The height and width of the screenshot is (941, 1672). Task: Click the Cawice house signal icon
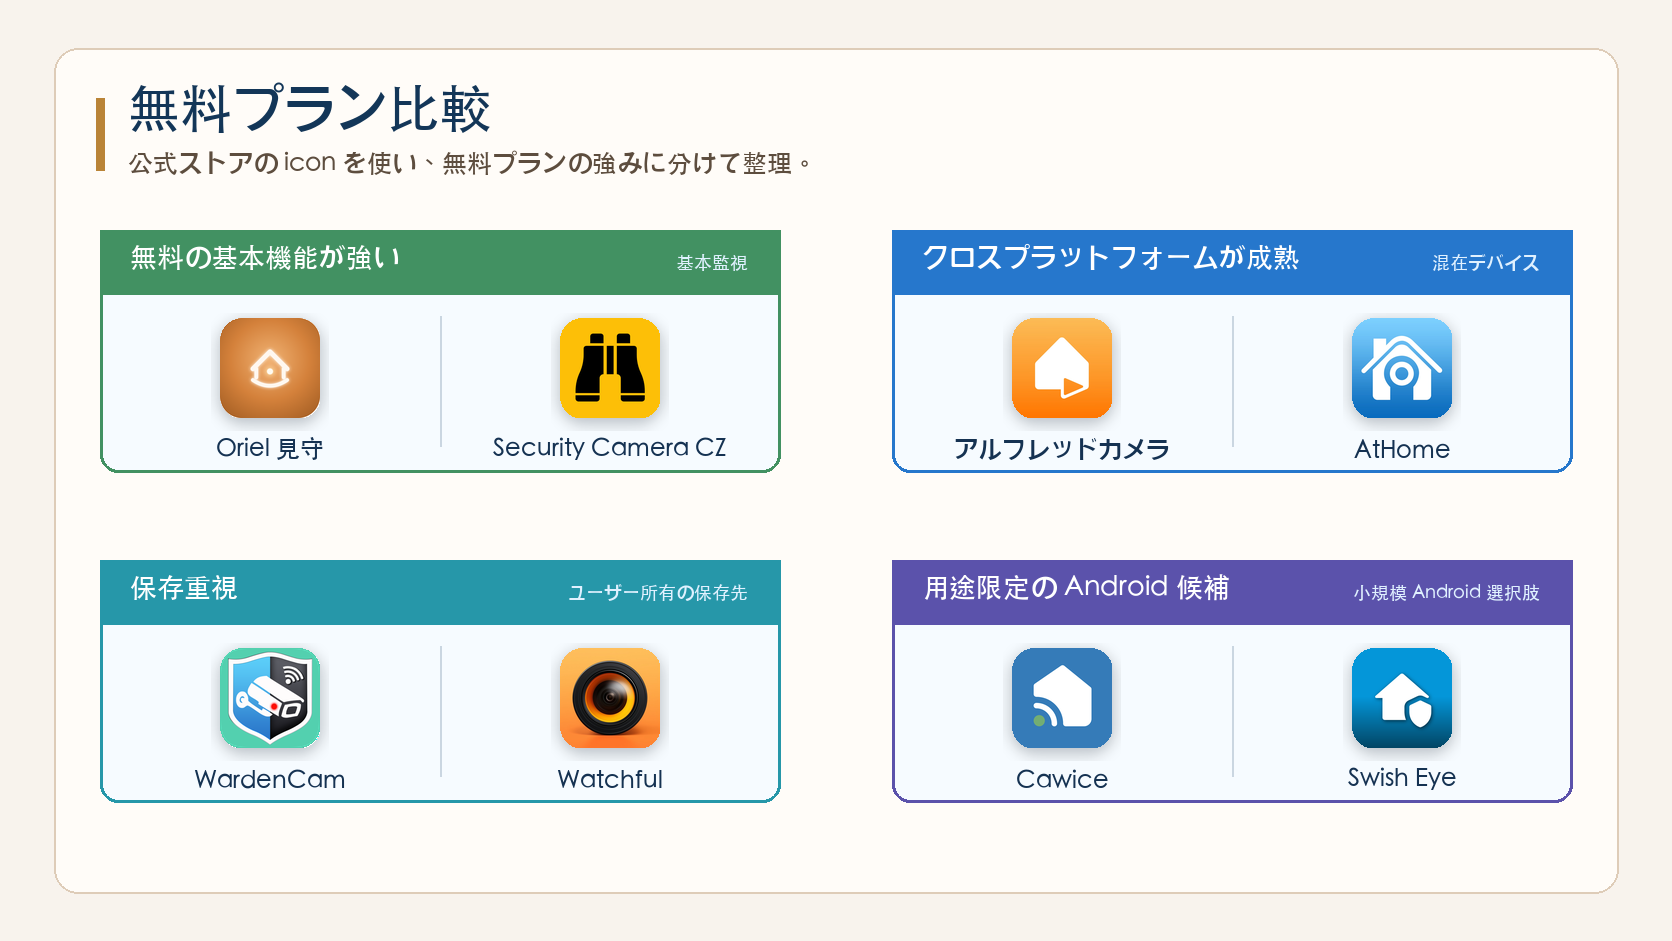click(1062, 698)
